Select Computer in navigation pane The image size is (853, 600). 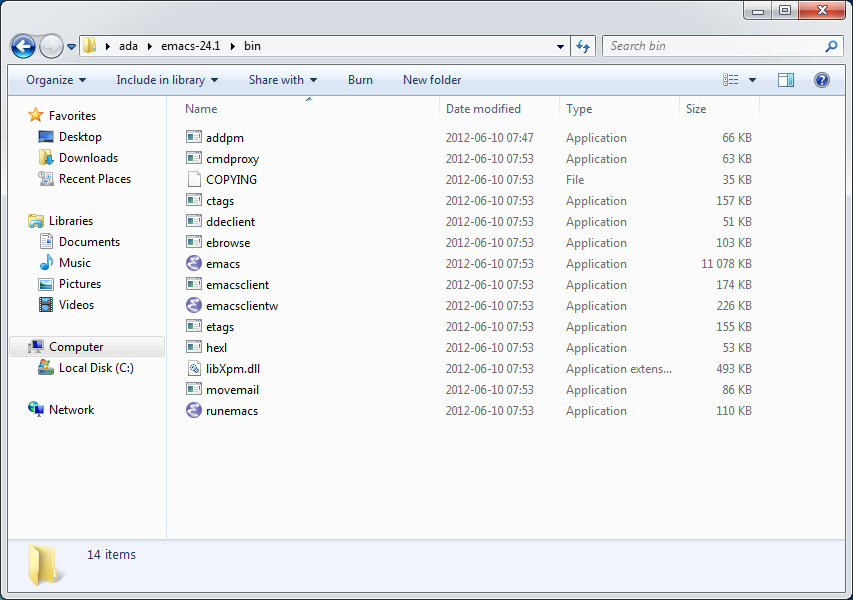click(87, 347)
